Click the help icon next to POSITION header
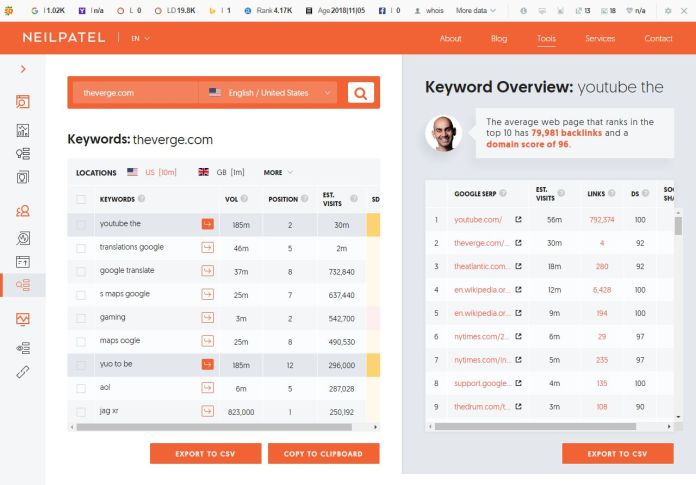Screen dimensions: 696x485 point(304,198)
